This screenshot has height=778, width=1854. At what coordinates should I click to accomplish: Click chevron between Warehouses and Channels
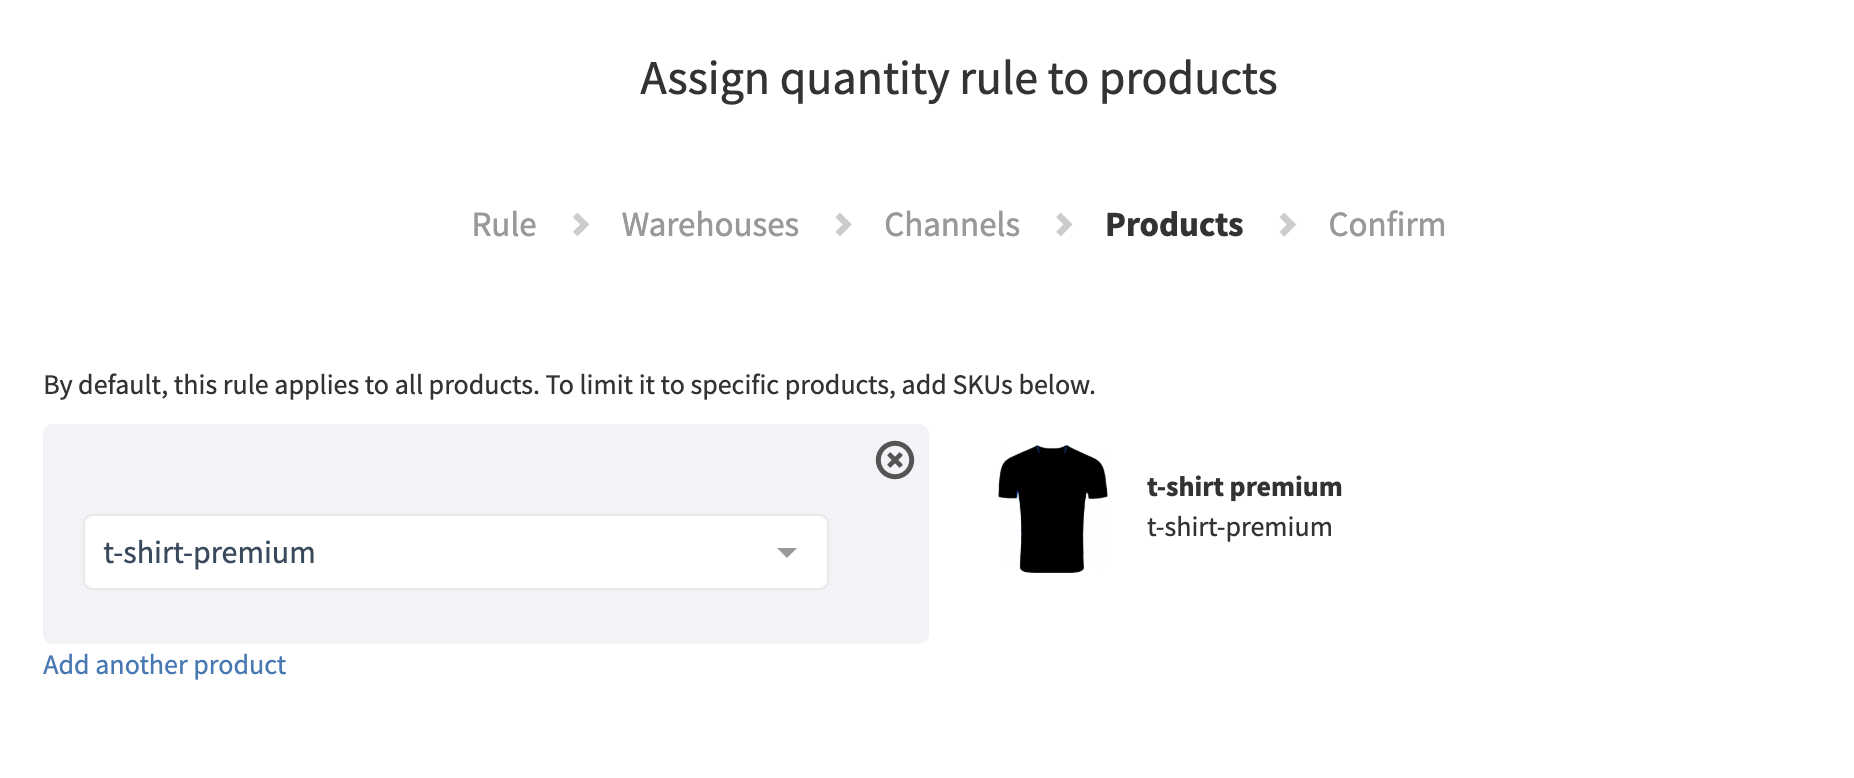click(843, 225)
